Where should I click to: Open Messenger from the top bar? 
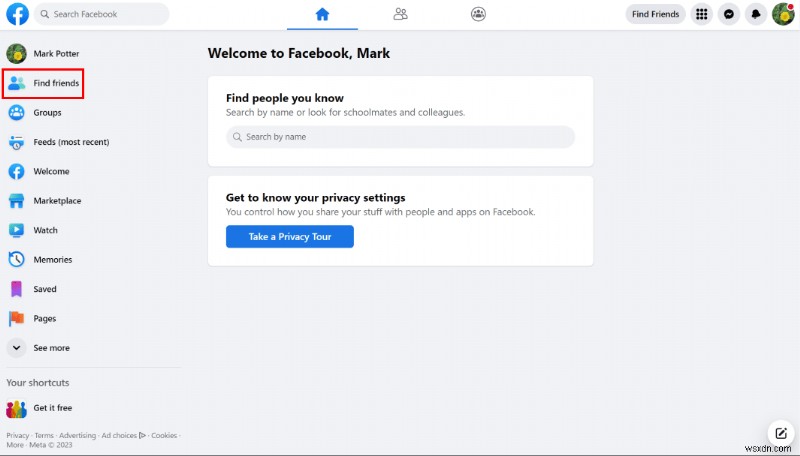[x=729, y=14]
